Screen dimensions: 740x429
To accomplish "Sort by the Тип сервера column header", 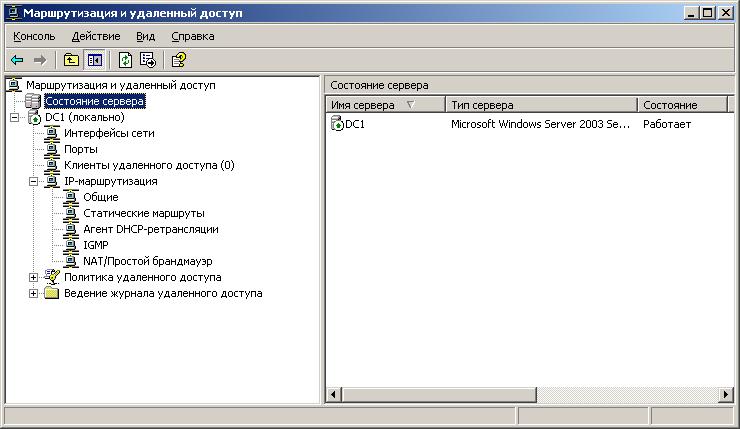I will [x=541, y=105].
